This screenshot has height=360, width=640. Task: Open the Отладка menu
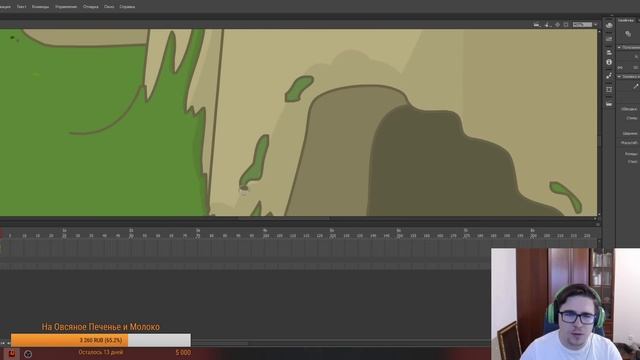pos(91,7)
